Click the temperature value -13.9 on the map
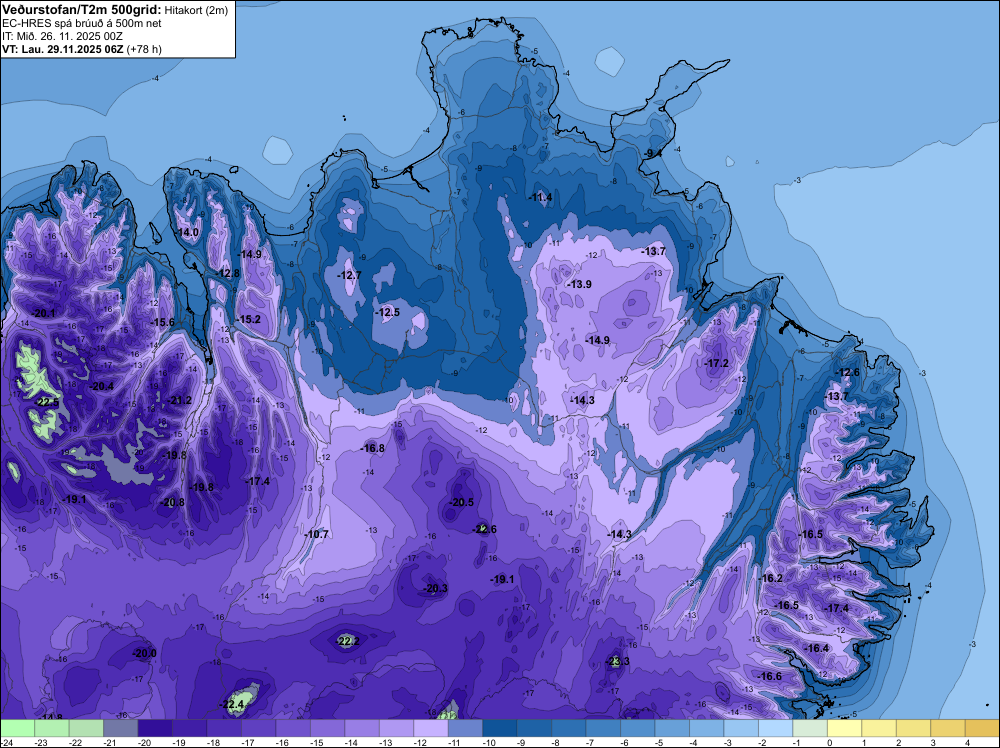Image resolution: width=1000 pixels, height=748 pixels. (580, 284)
